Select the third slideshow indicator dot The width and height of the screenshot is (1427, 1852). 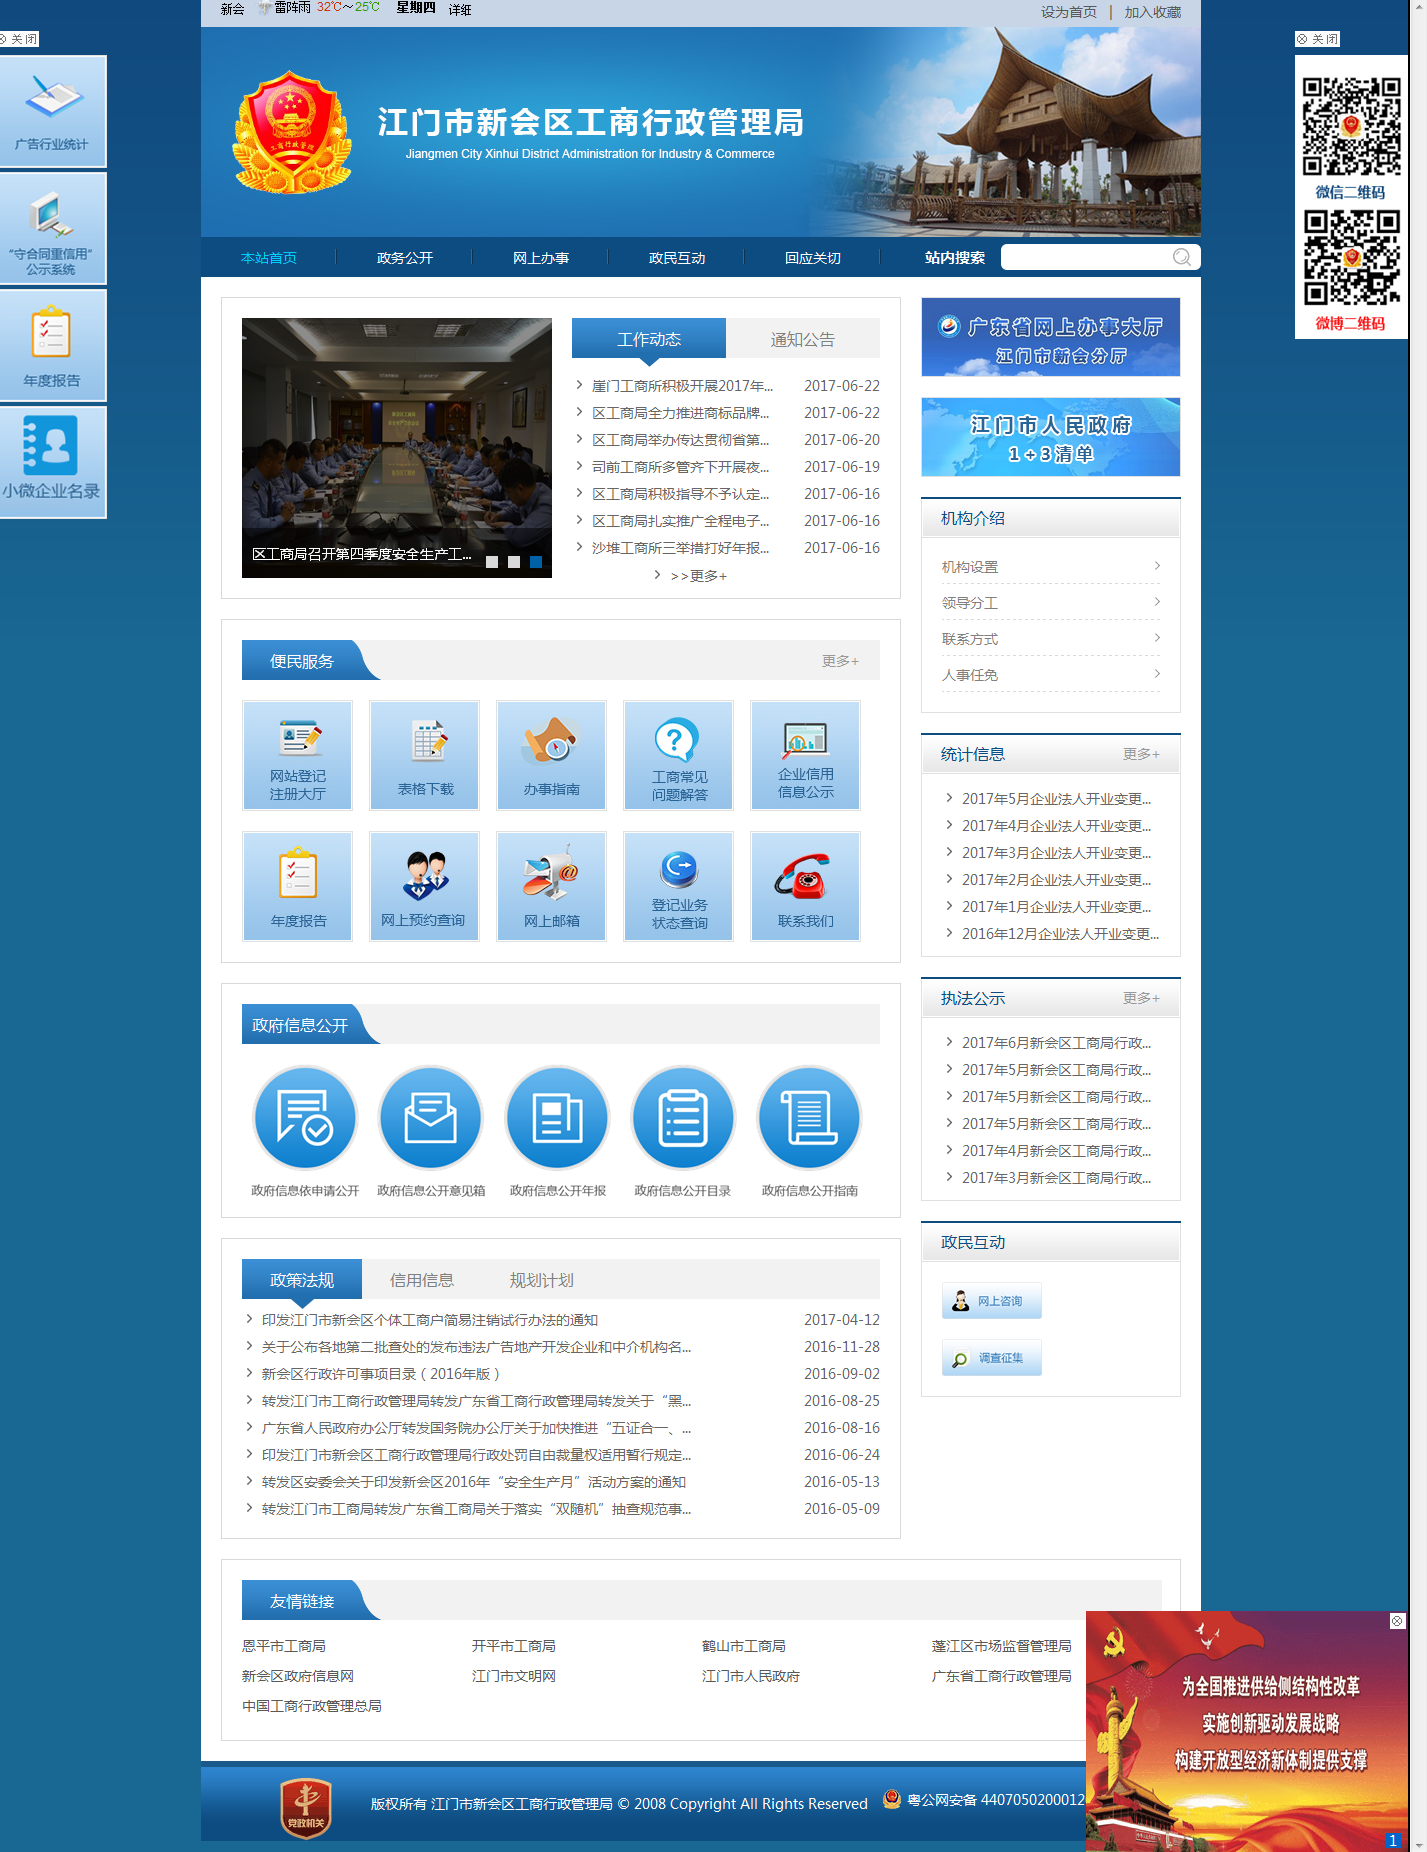tap(536, 562)
